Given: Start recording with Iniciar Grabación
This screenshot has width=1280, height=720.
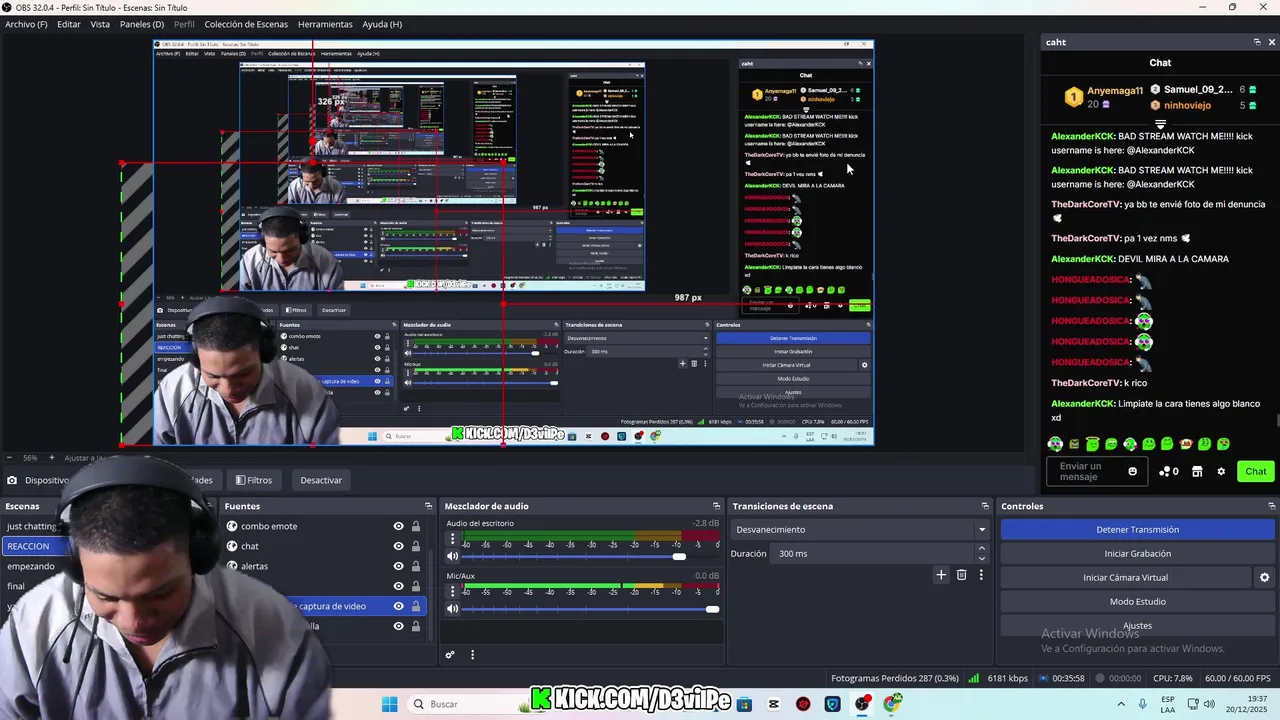Looking at the screenshot, I should [x=1138, y=554].
